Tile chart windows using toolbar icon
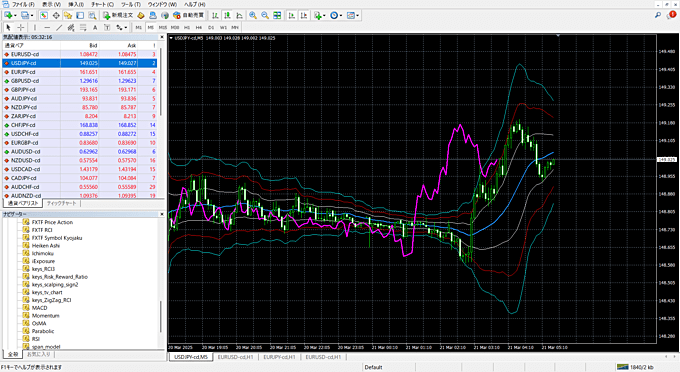Image resolution: width=680 pixels, height=372 pixels. [277, 15]
